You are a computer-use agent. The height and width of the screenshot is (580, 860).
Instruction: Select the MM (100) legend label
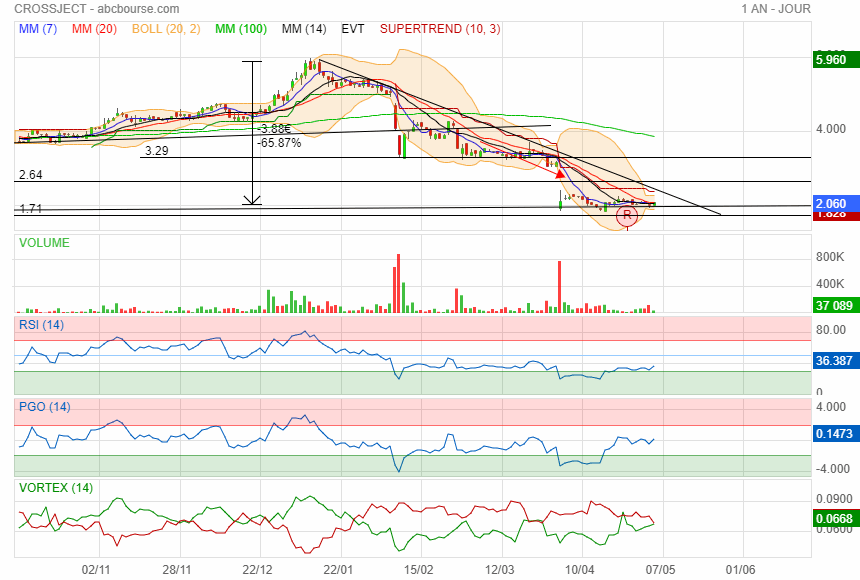click(241, 29)
